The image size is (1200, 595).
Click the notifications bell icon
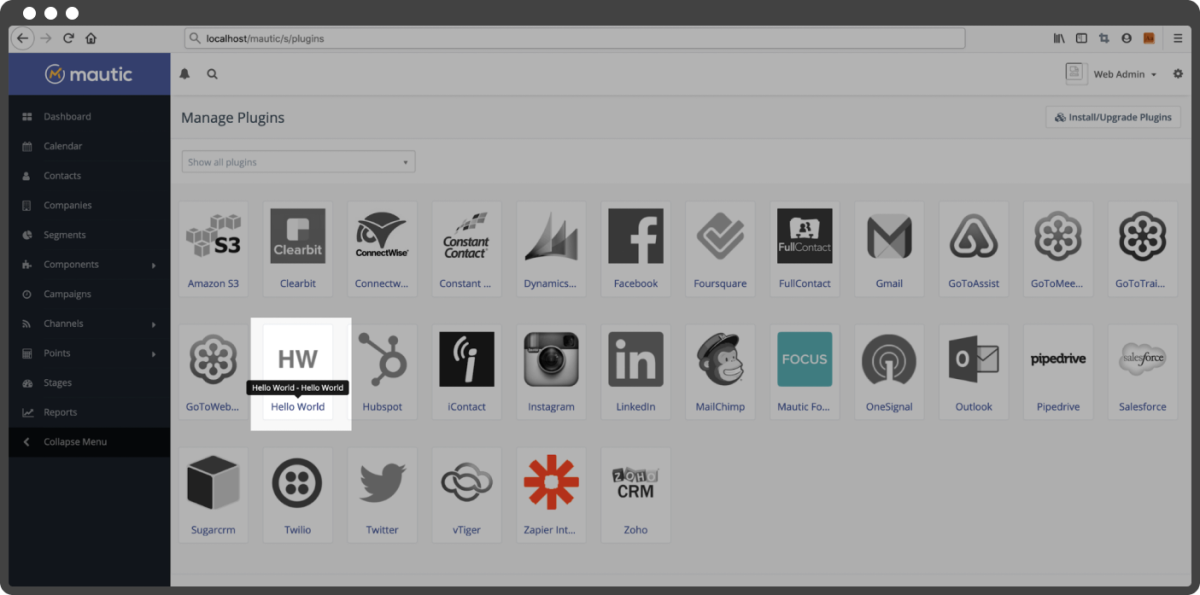pyautogui.click(x=184, y=74)
